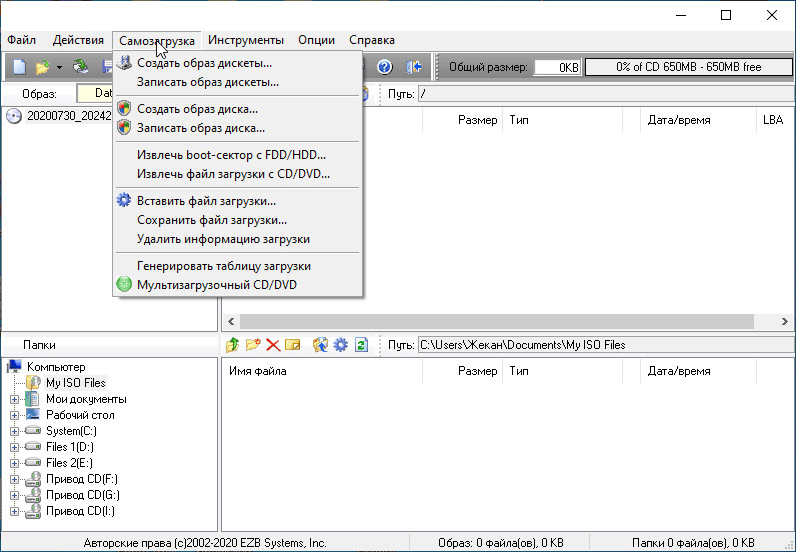Select My ISO Files in folder tree
Image resolution: width=796 pixels, height=552 pixels.
tap(75, 383)
